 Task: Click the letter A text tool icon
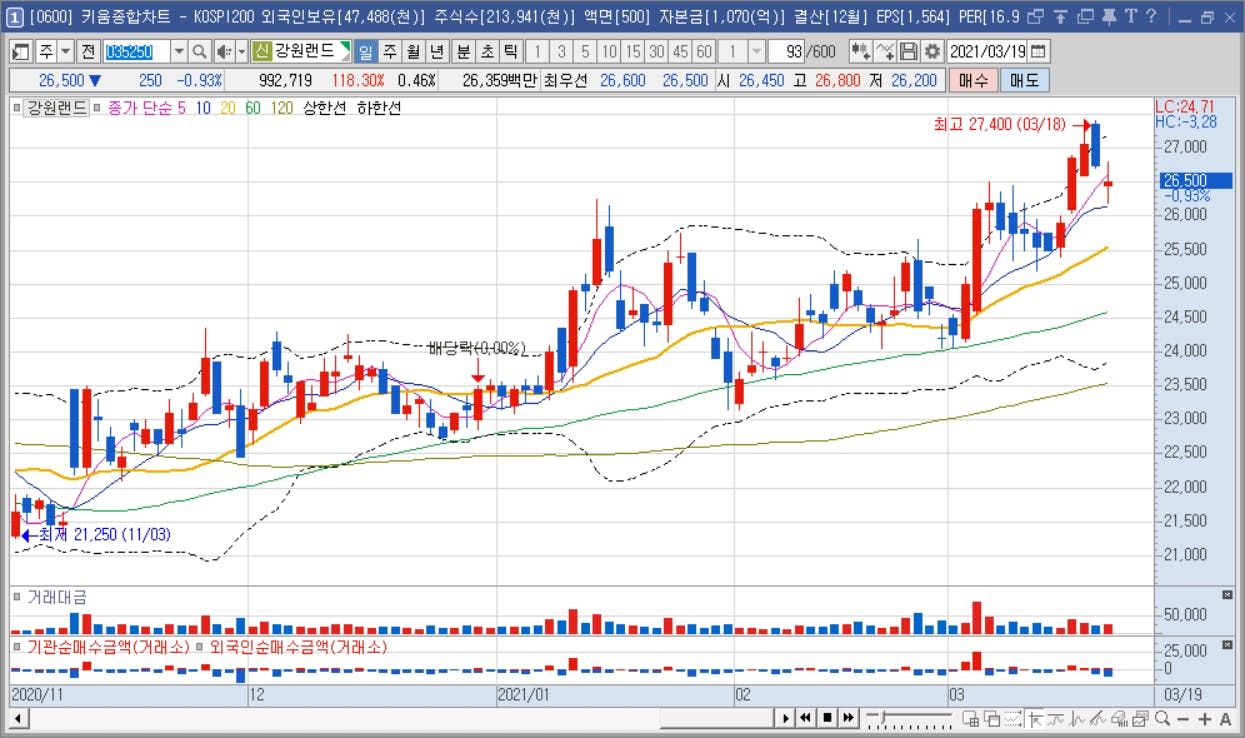1225,718
